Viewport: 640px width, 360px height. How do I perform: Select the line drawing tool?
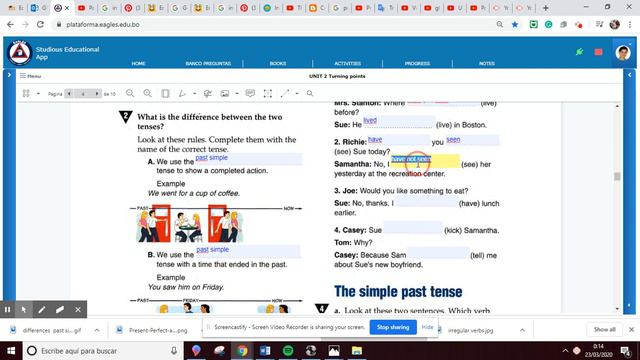click(285, 93)
